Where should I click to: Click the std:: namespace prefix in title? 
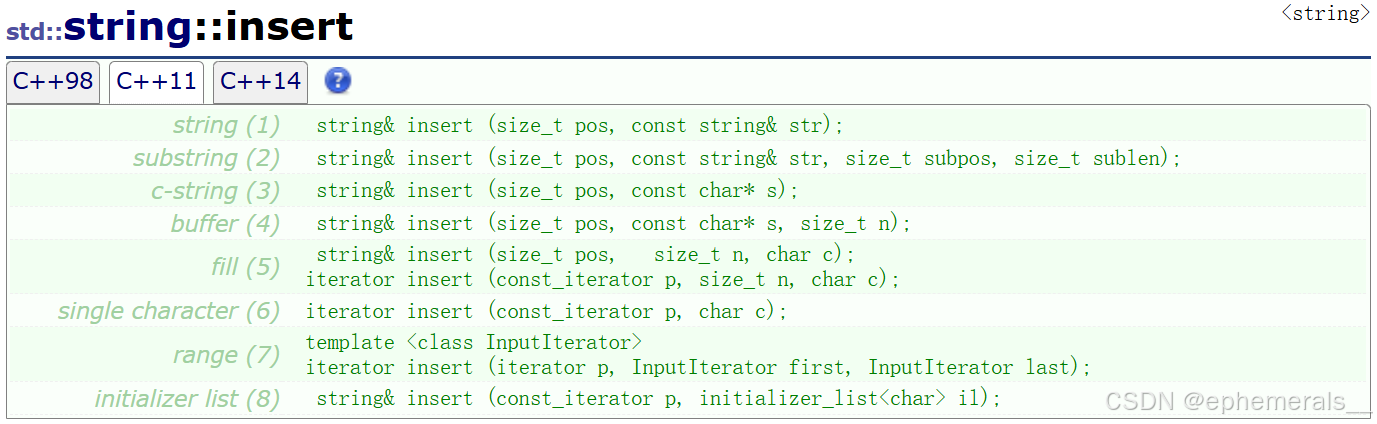[x=35, y=31]
